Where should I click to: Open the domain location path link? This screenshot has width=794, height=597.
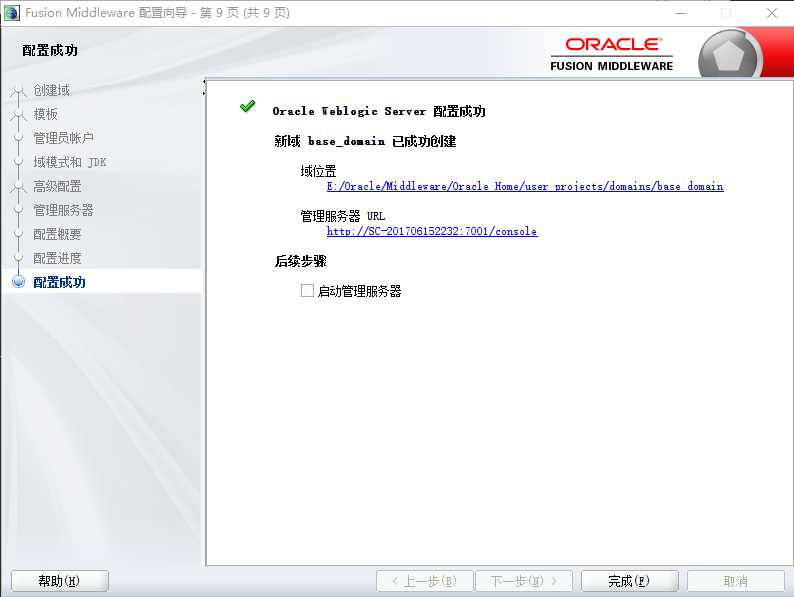(525, 186)
